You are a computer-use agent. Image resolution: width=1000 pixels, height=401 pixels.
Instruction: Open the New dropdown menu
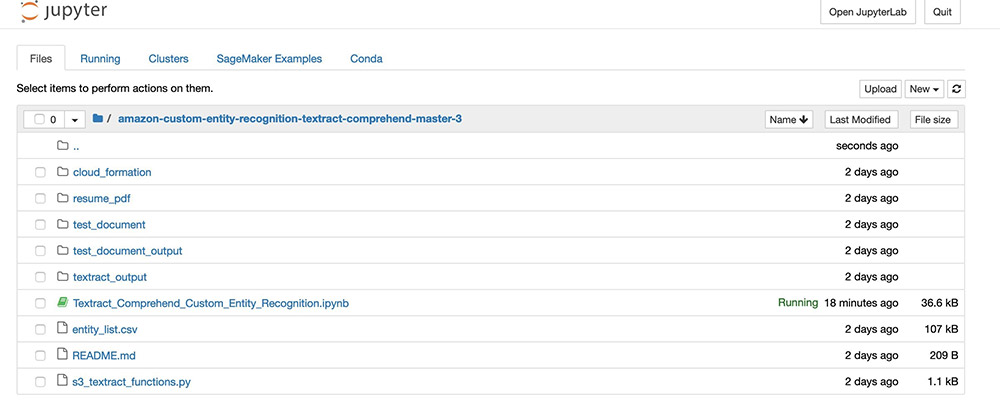point(924,89)
